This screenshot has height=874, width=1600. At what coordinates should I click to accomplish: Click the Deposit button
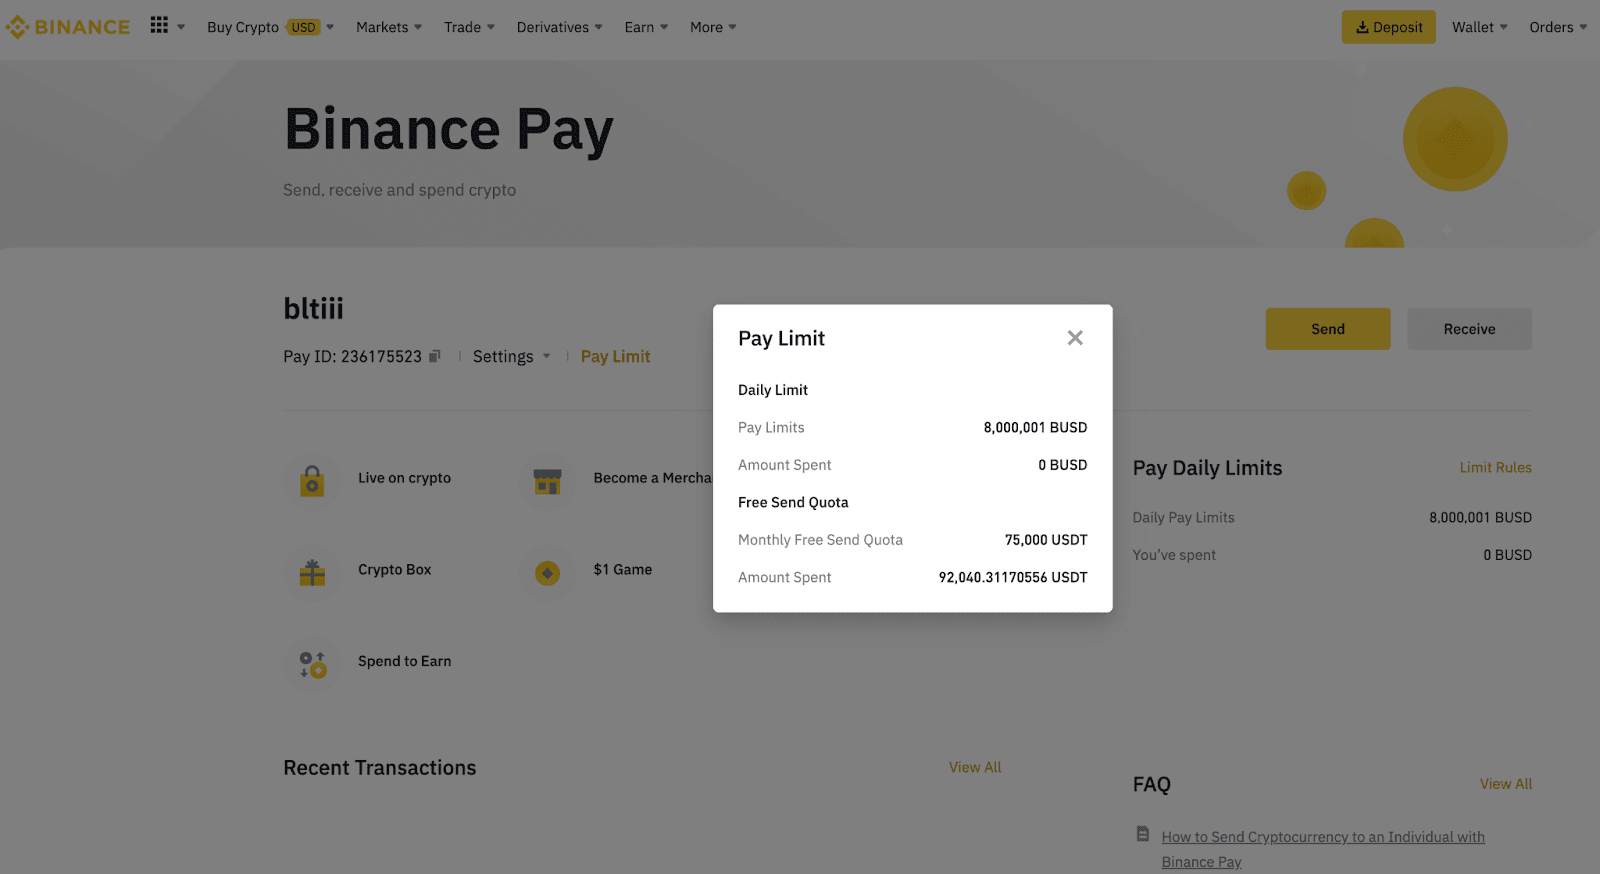click(1388, 27)
